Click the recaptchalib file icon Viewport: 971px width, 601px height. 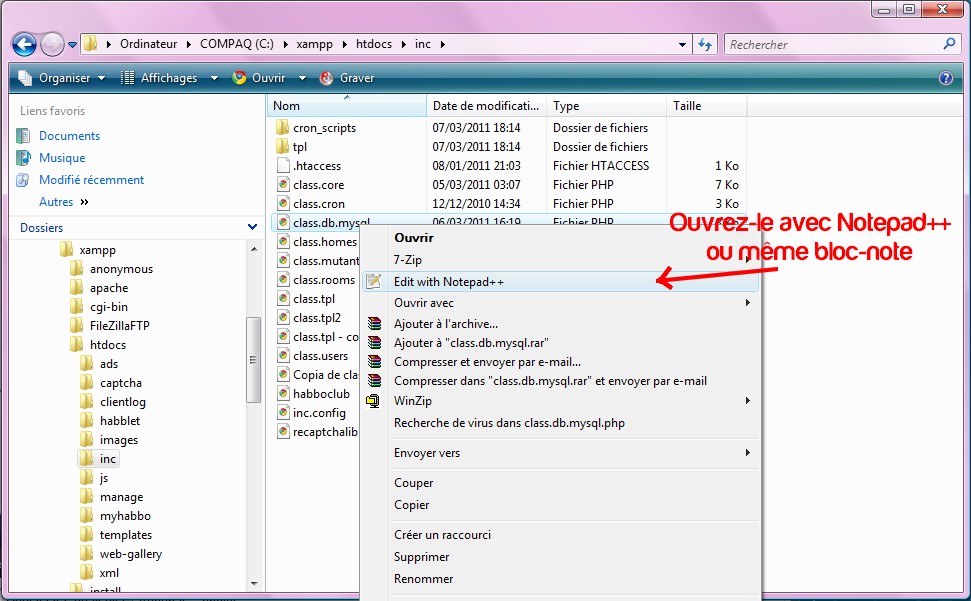tap(283, 432)
